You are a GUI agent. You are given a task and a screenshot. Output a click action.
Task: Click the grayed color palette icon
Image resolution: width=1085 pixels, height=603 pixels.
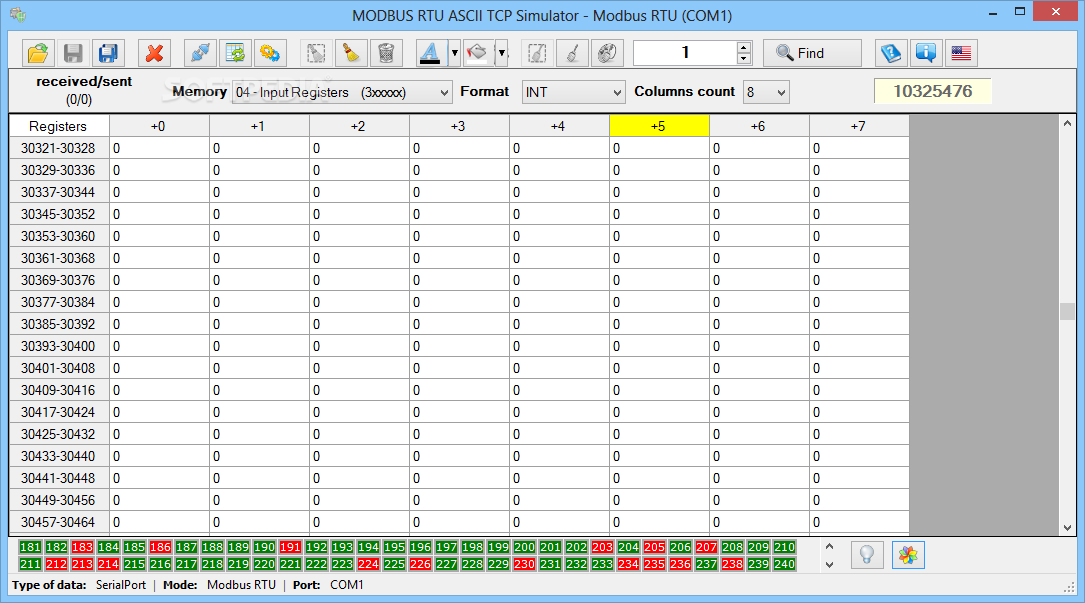pyautogui.click(x=607, y=53)
